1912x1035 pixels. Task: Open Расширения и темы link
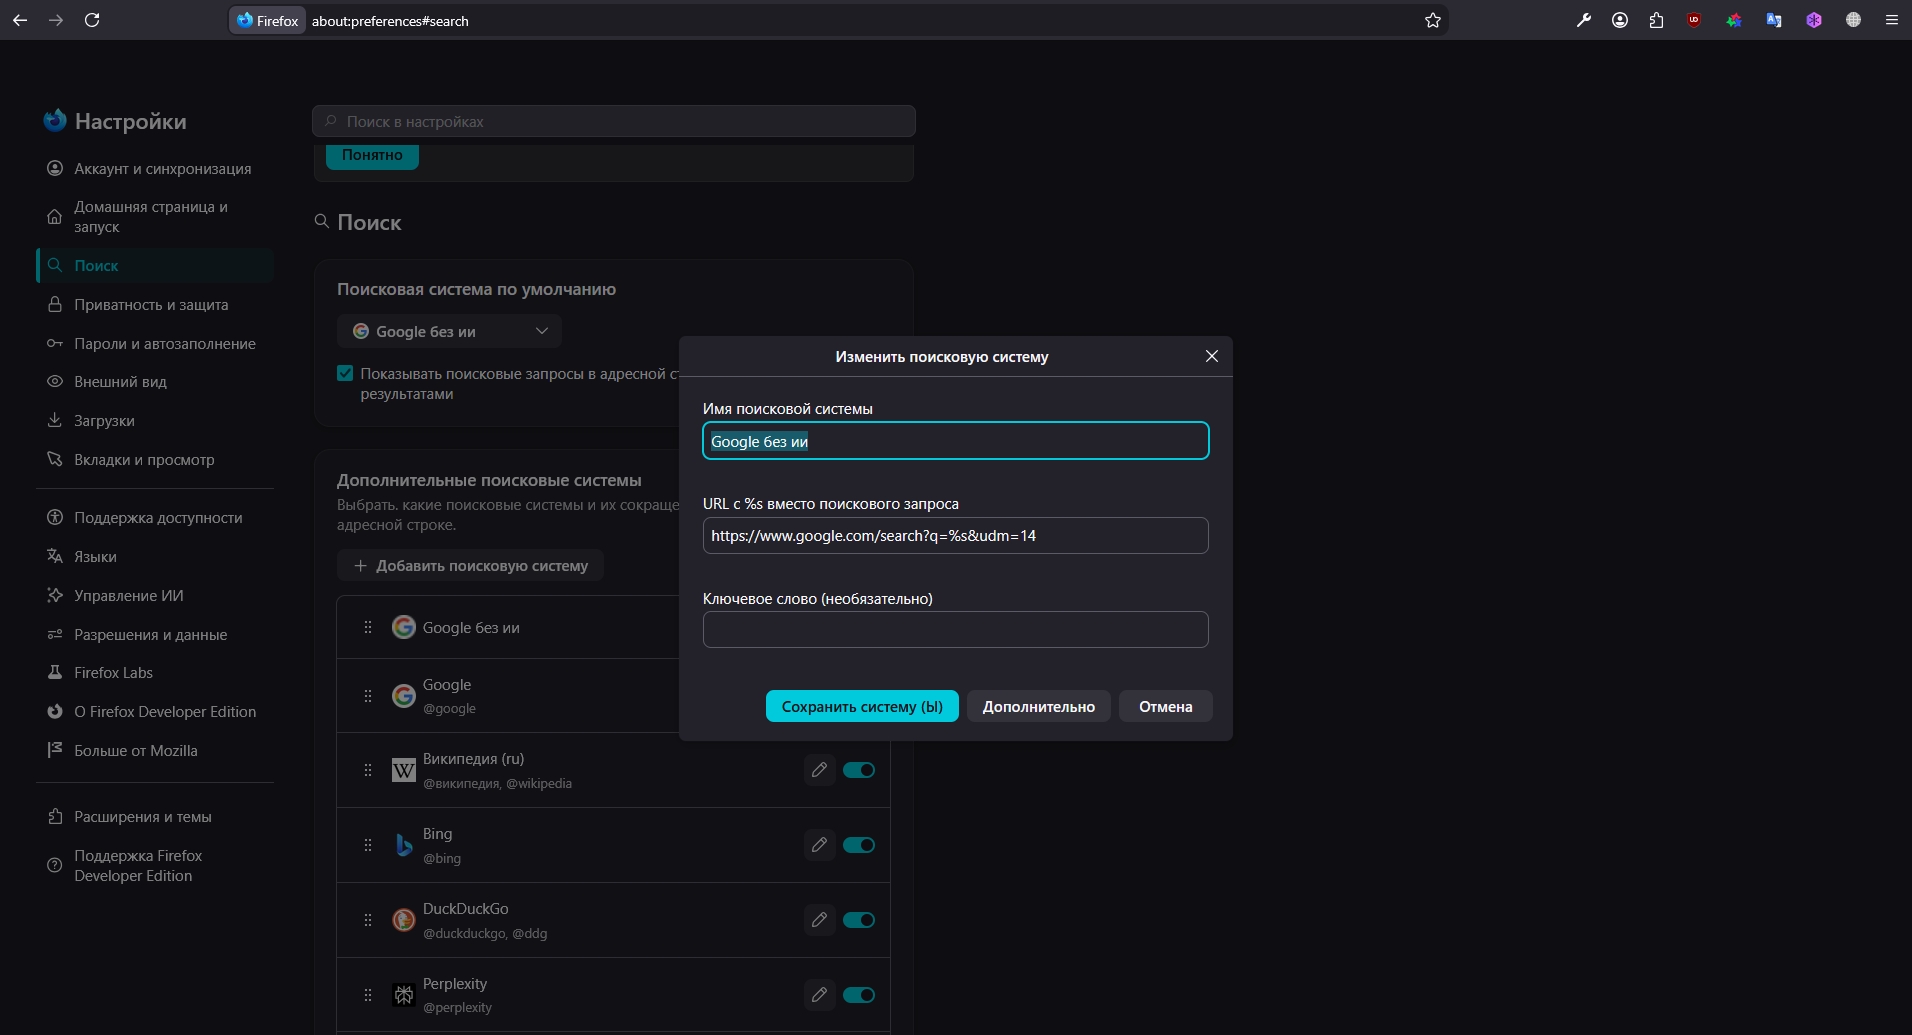click(x=155, y=816)
